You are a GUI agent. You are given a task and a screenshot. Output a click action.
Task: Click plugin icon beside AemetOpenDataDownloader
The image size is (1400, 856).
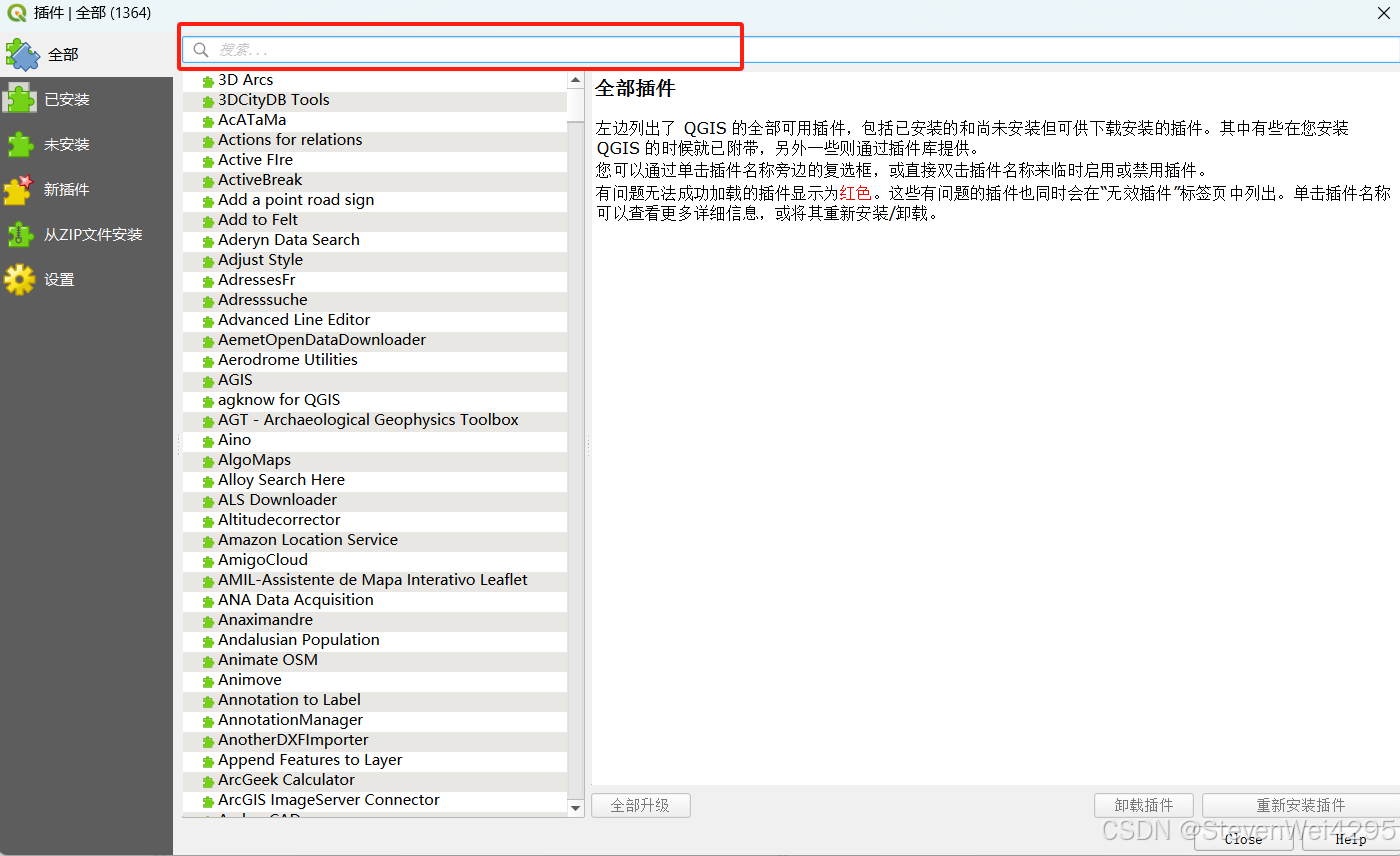[208, 342]
